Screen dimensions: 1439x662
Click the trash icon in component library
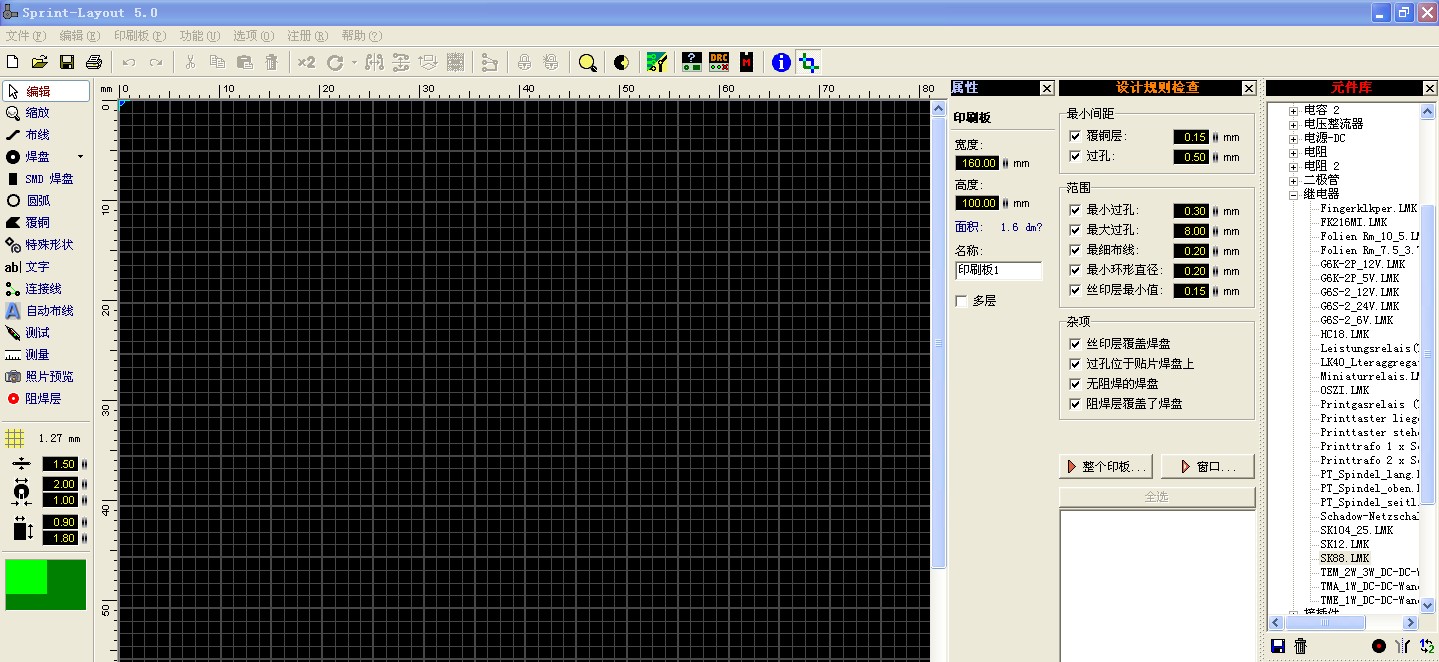(x=1300, y=647)
